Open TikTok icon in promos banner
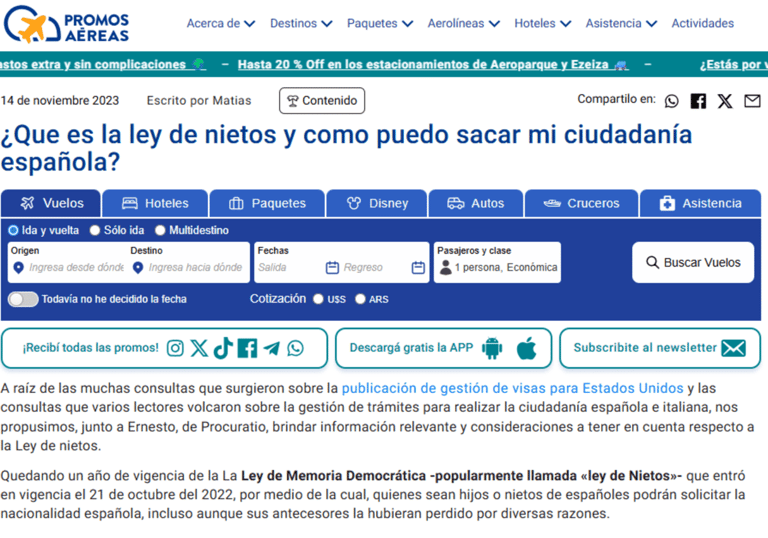Image resolution: width=768 pixels, height=538 pixels. click(x=223, y=348)
